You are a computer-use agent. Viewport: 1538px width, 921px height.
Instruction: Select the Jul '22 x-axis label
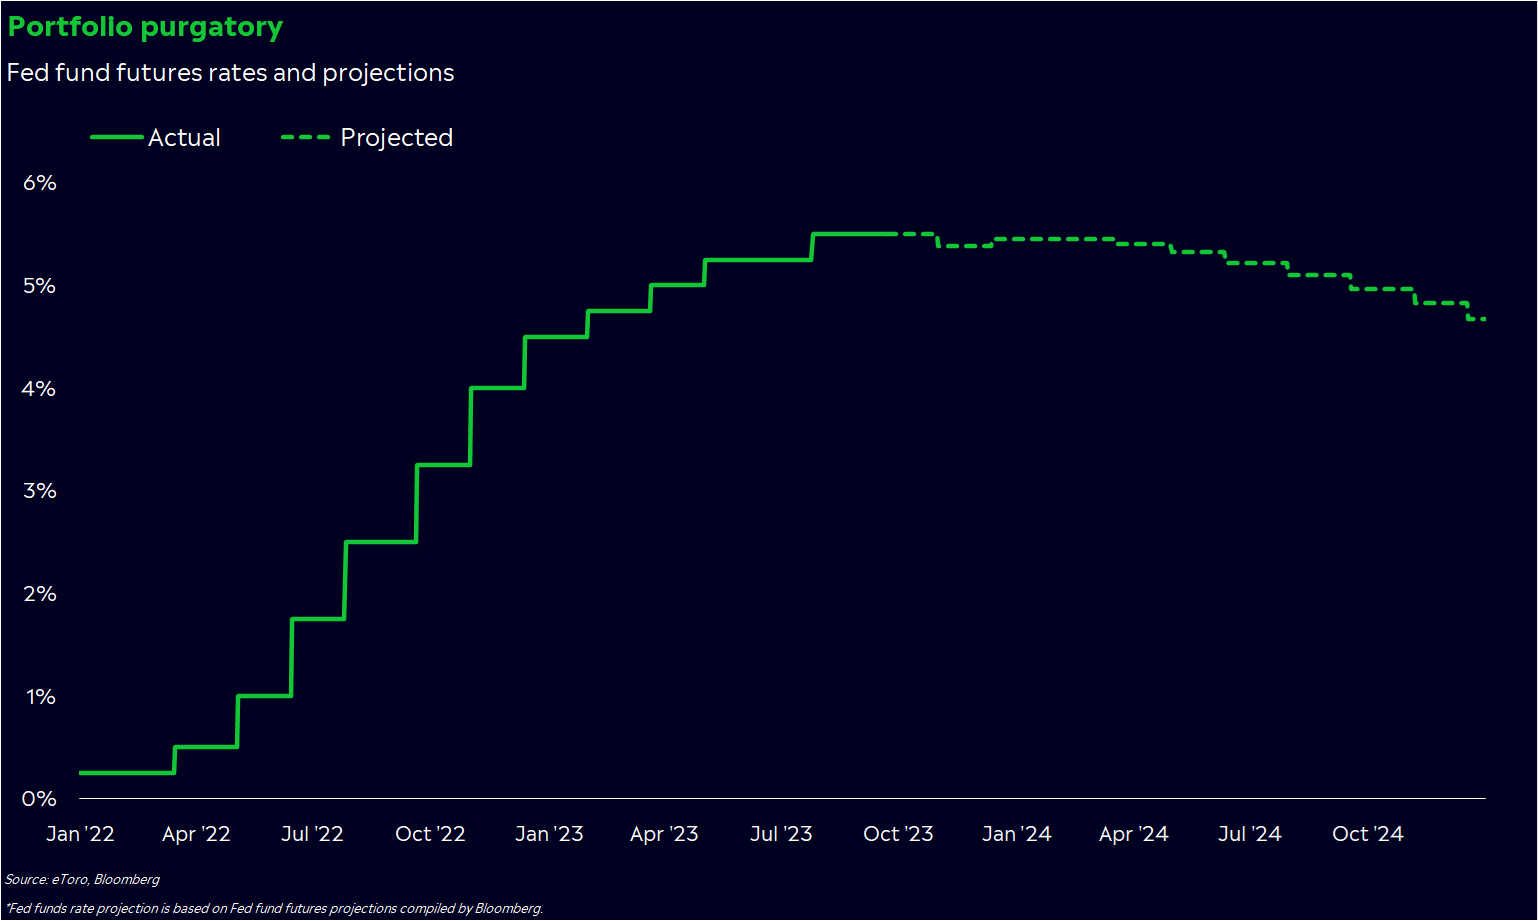point(312,834)
